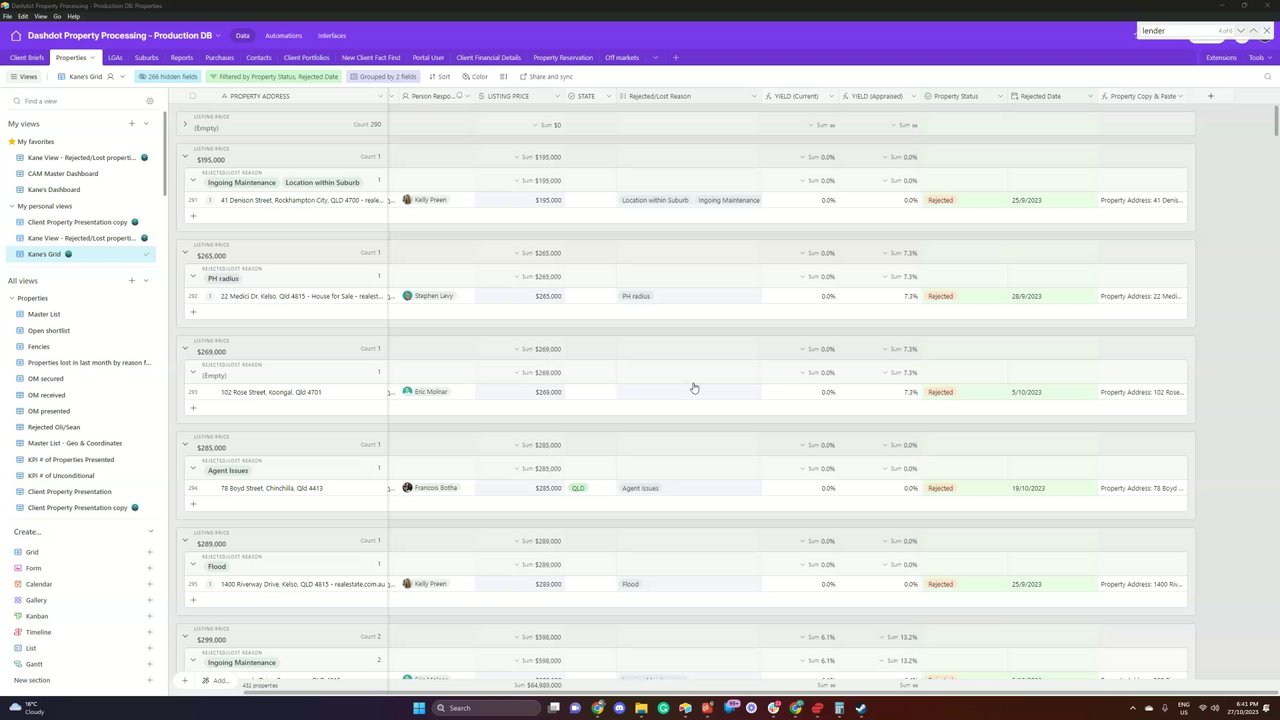Open view settings gear in the sidebar
The image size is (1280, 720).
point(150,101)
